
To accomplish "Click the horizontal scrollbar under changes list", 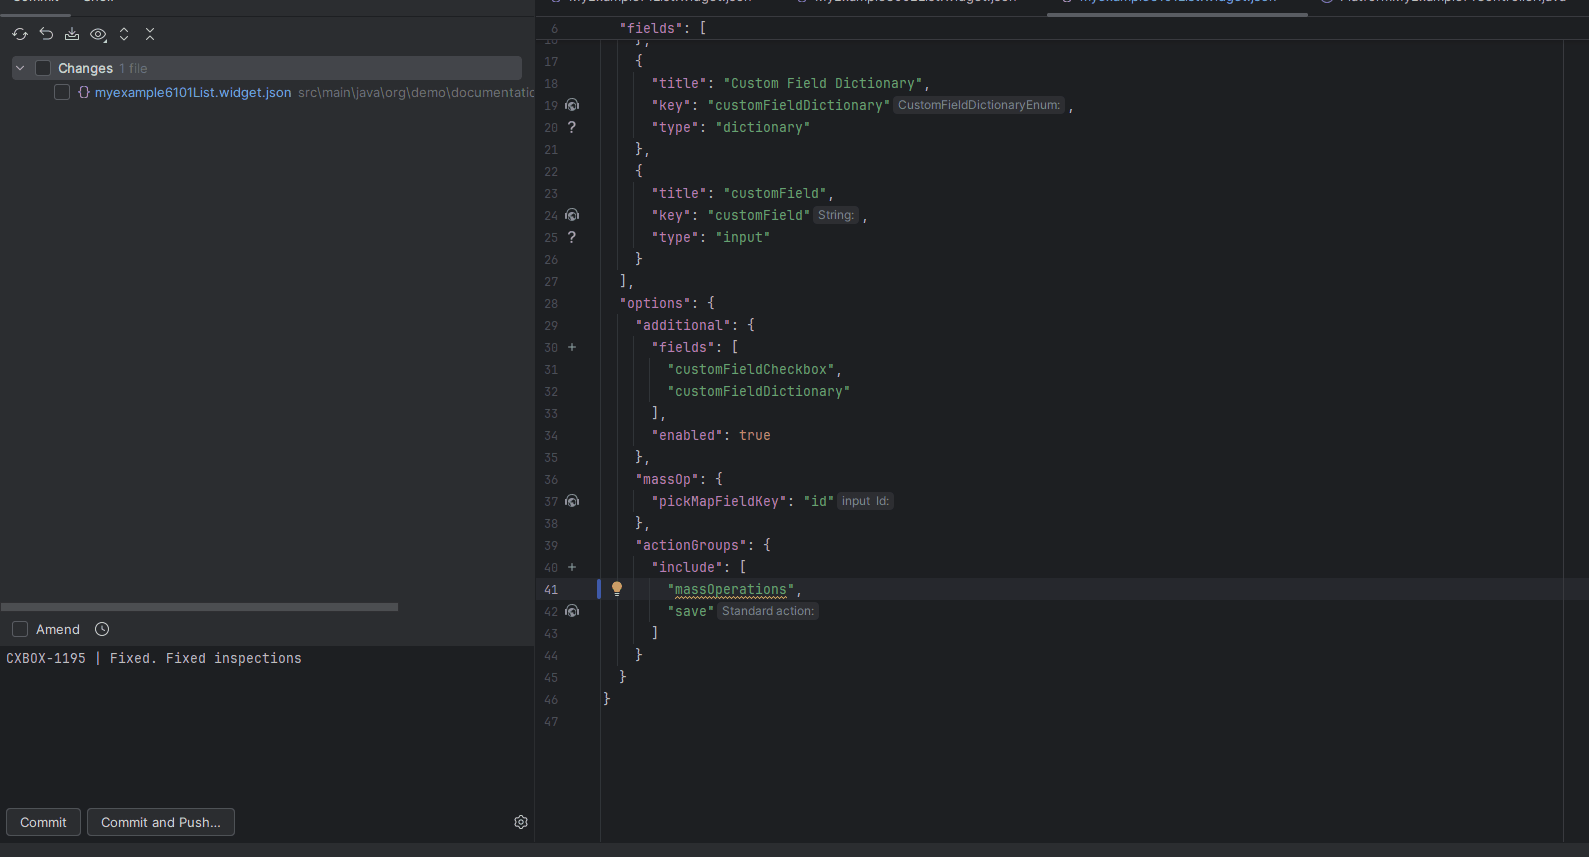I will click(x=199, y=607).
